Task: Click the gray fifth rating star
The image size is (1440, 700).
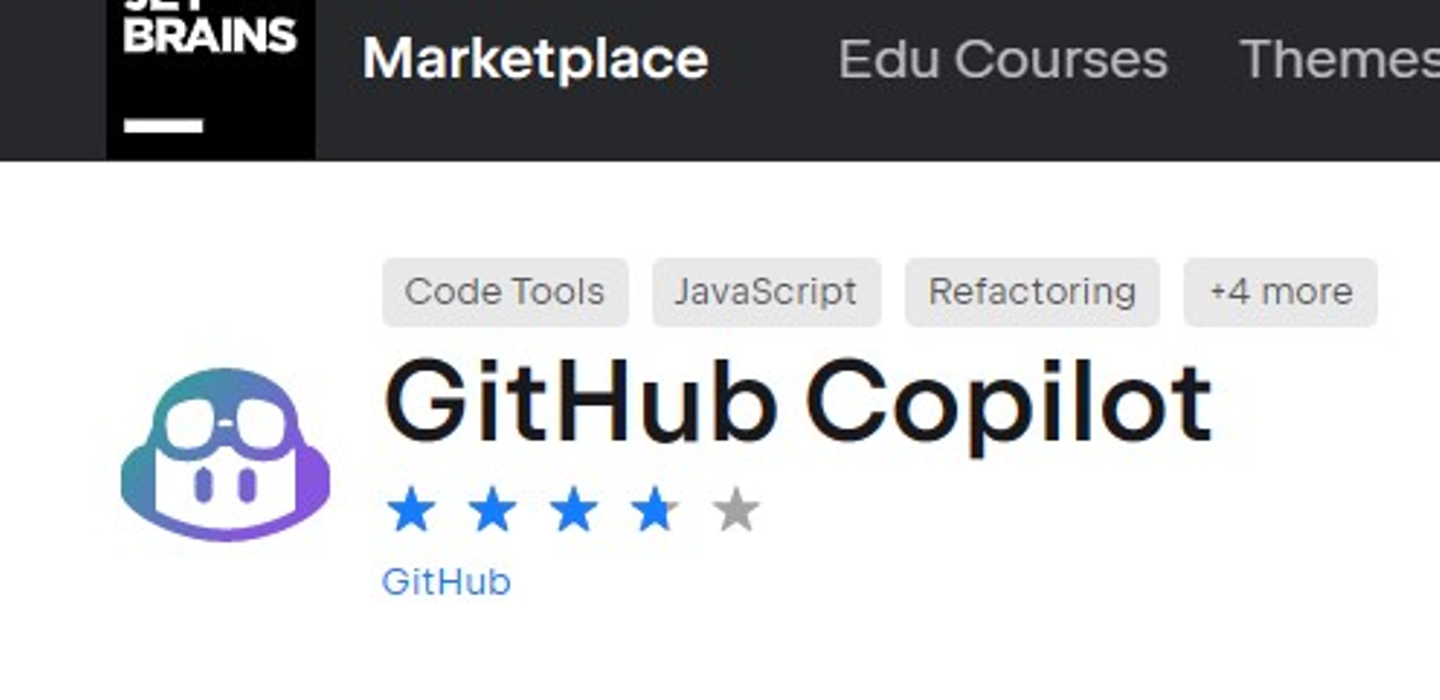Action: pos(737,510)
